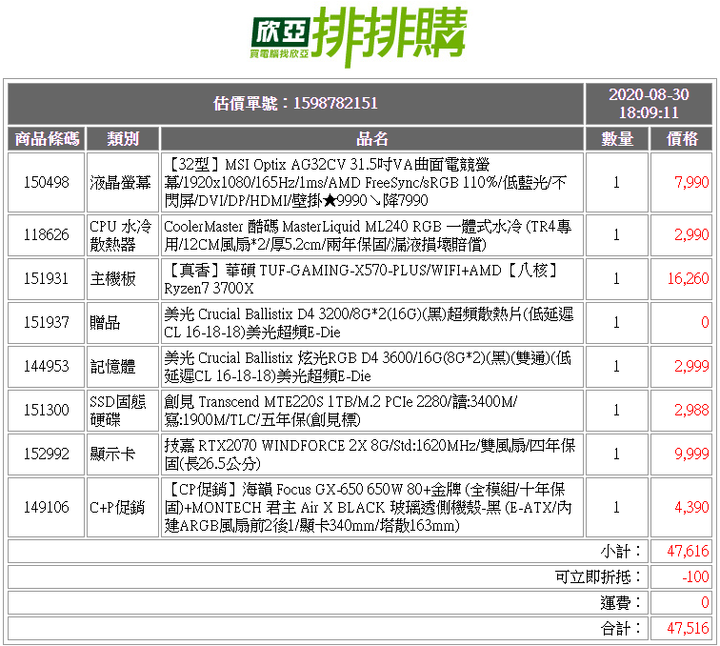Click the price 2,988
Viewport: 720px width, 646px height.
(692, 410)
